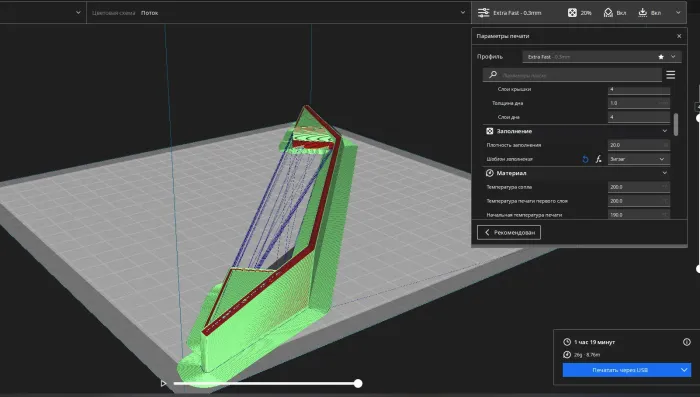Click the star icon in profile field
The width and height of the screenshot is (700, 397).
tap(661, 57)
